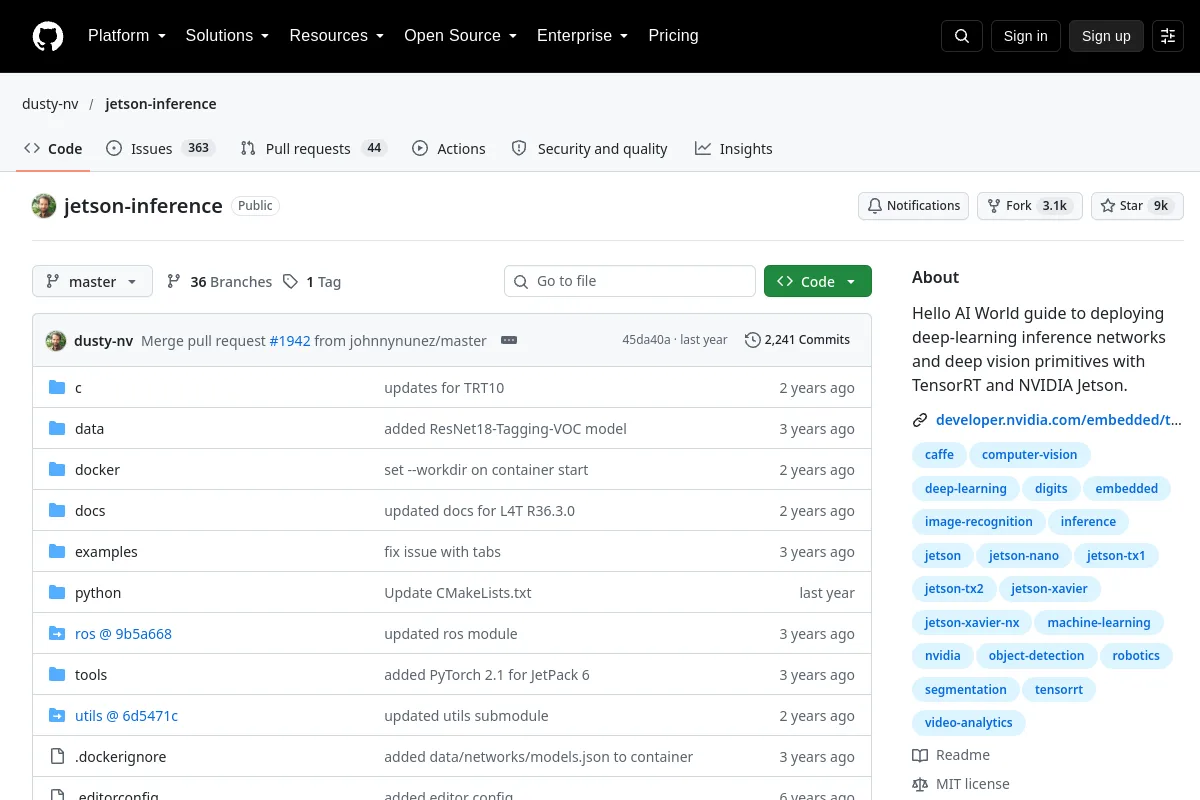Expand the Open Source dropdown
Viewport: 1200px width, 800px height.
[x=460, y=36]
